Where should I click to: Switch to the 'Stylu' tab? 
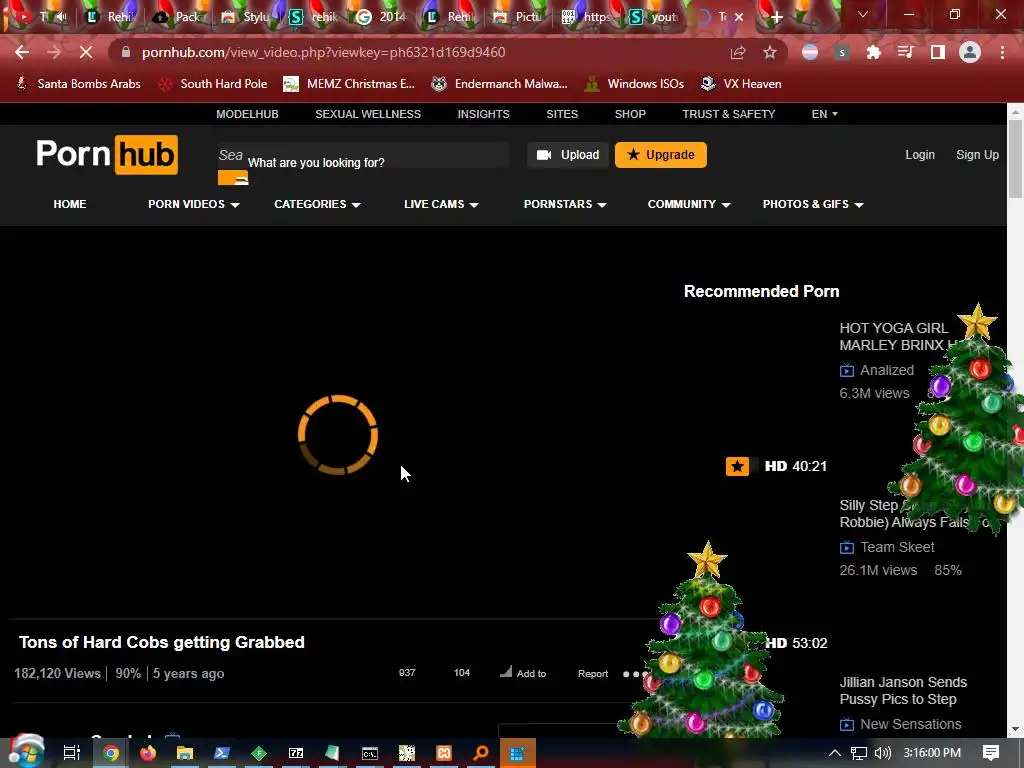pos(246,17)
